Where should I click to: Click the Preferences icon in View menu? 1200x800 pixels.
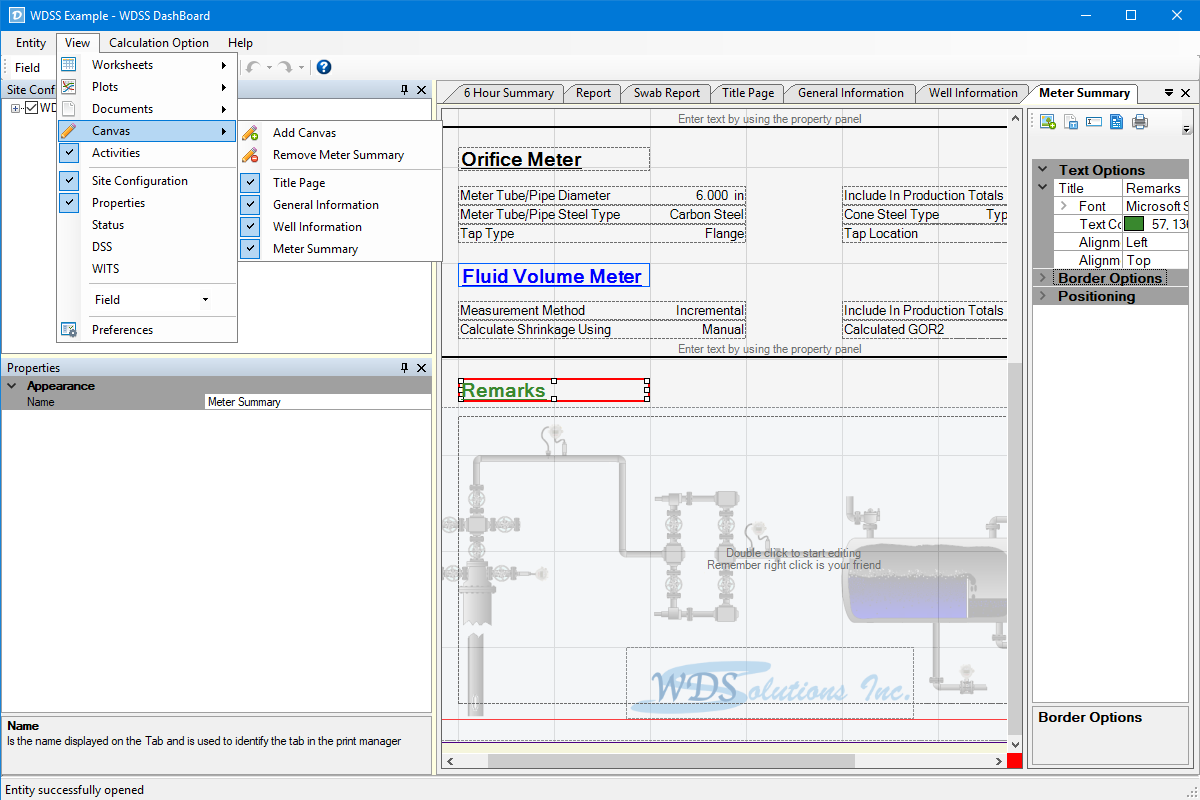click(x=69, y=330)
